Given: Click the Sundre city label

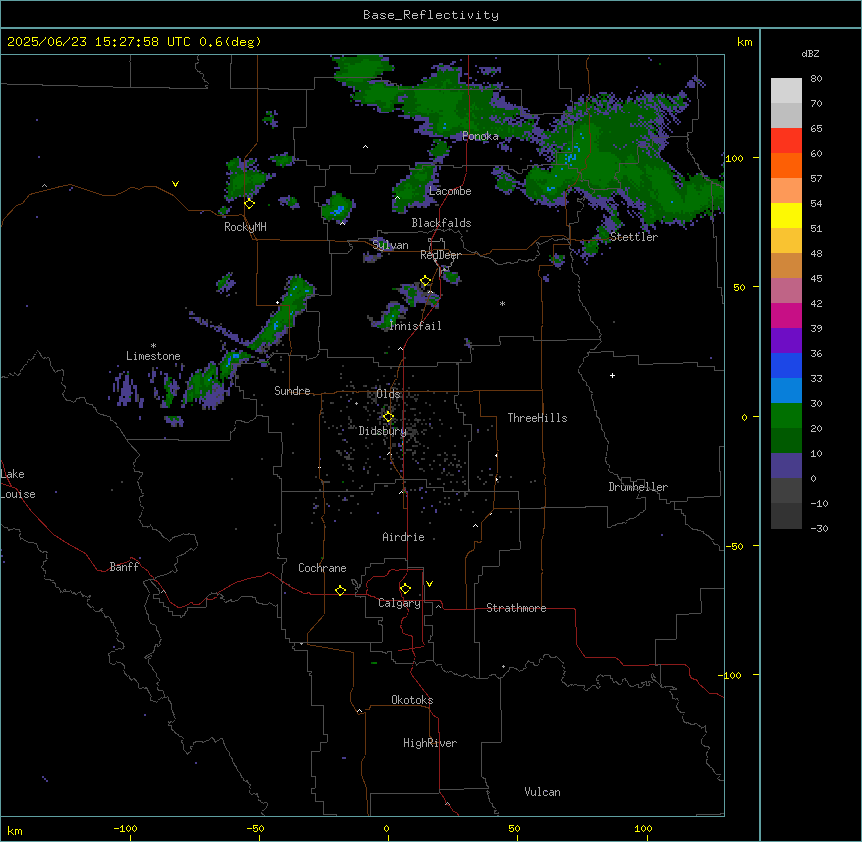Looking at the screenshot, I should [x=292, y=391].
